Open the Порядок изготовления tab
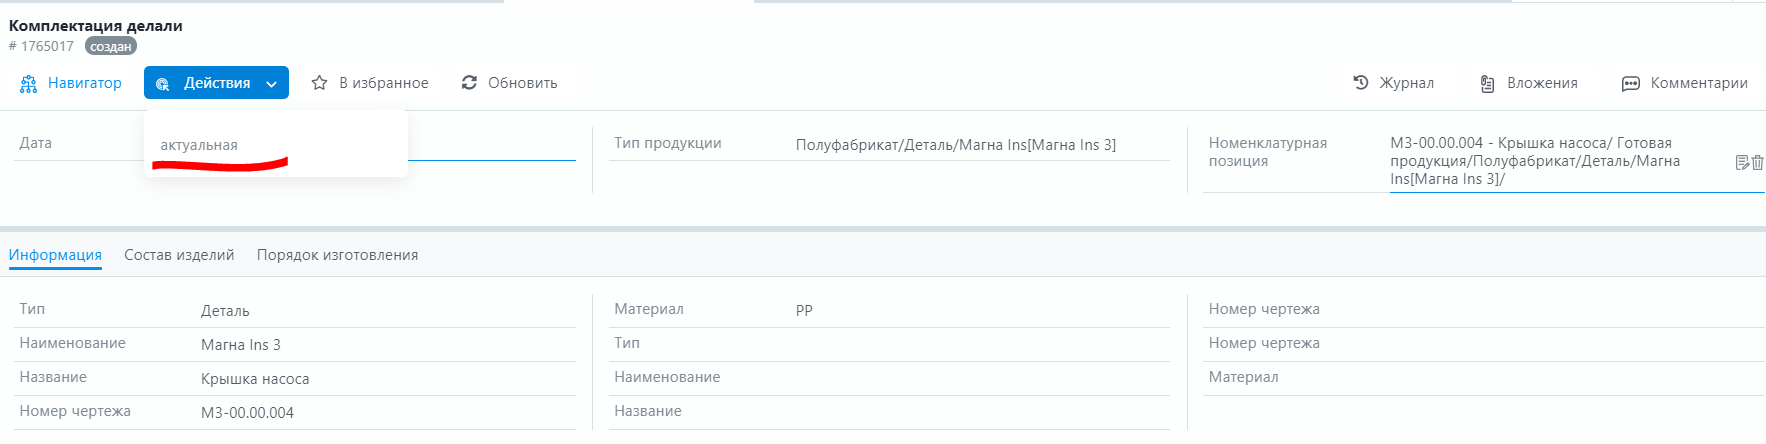This screenshot has width=1766, height=444. [x=337, y=255]
